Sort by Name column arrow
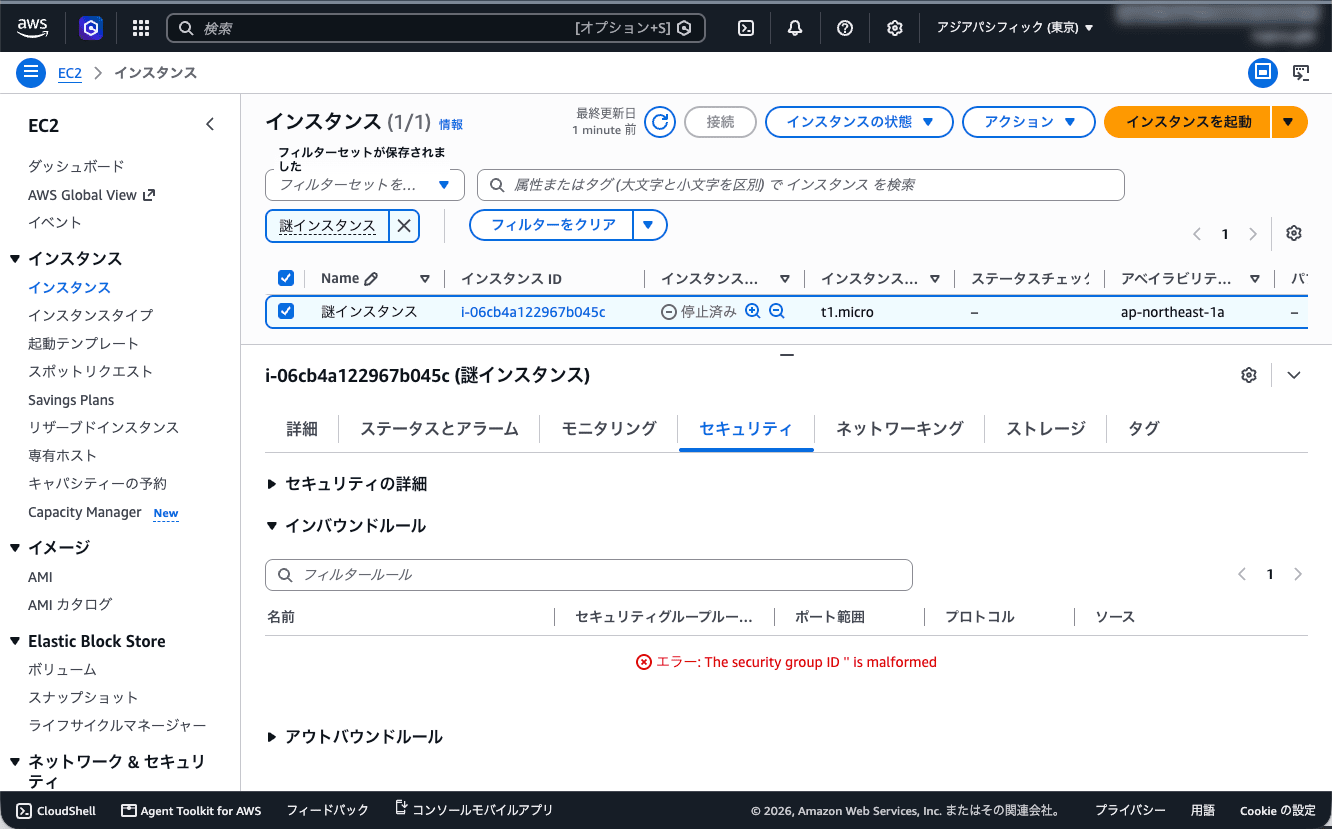The width and height of the screenshot is (1332, 829). [425, 279]
